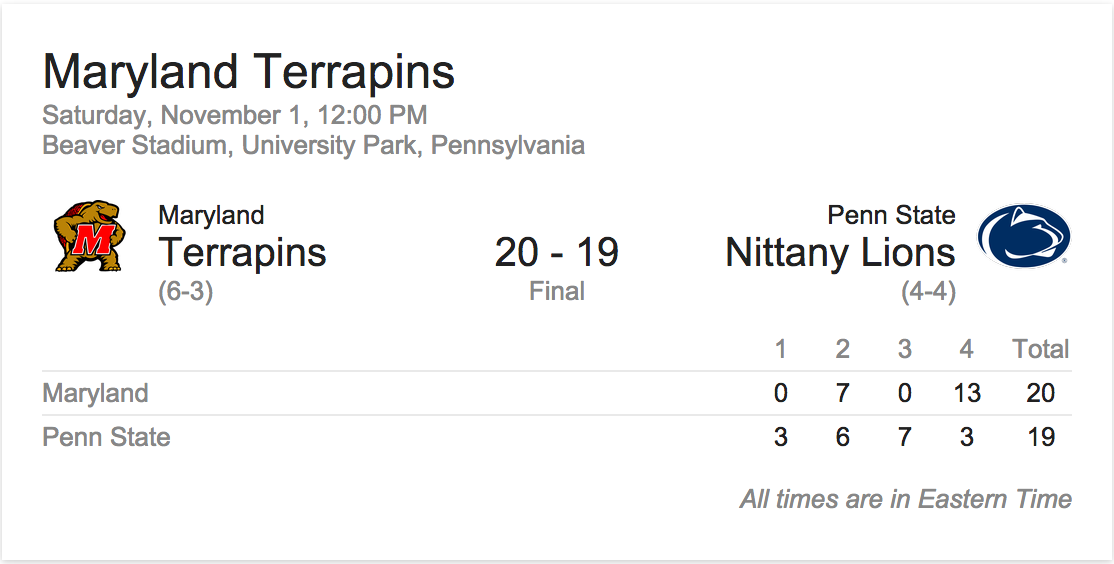Click the 20 - 19 final score
Viewport: 1114px width, 564px height.
557,252
